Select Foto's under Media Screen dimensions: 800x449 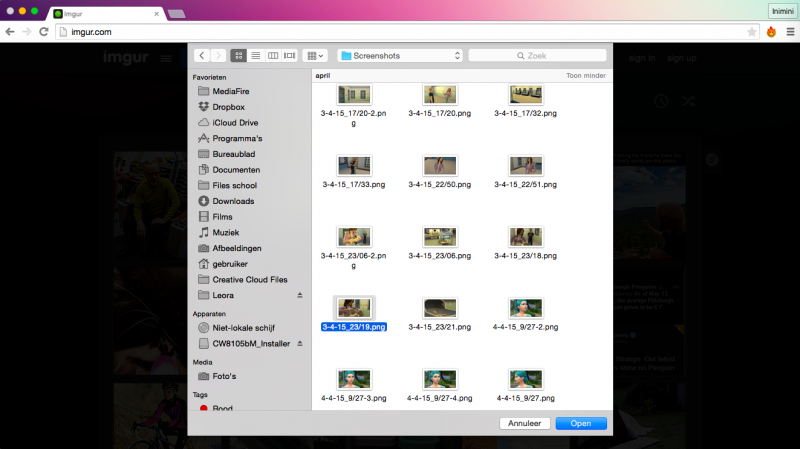click(x=226, y=375)
